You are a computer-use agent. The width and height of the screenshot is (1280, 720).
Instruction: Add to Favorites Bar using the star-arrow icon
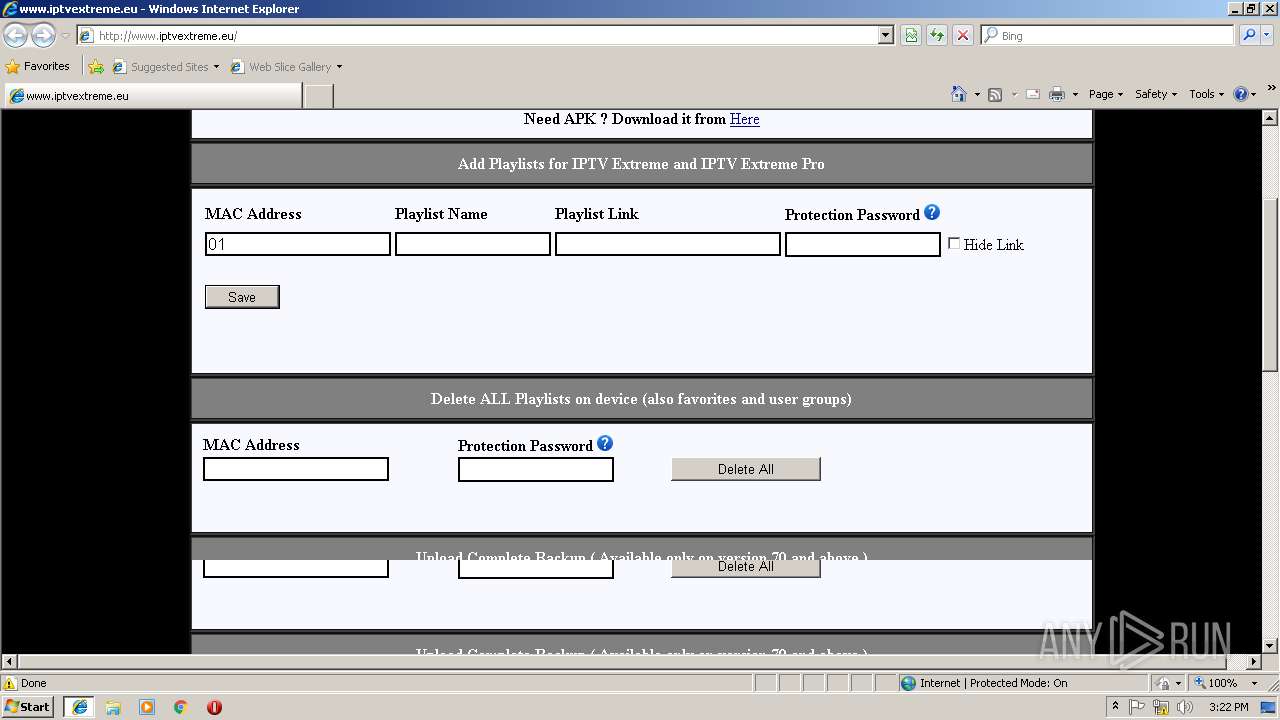(x=96, y=67)
